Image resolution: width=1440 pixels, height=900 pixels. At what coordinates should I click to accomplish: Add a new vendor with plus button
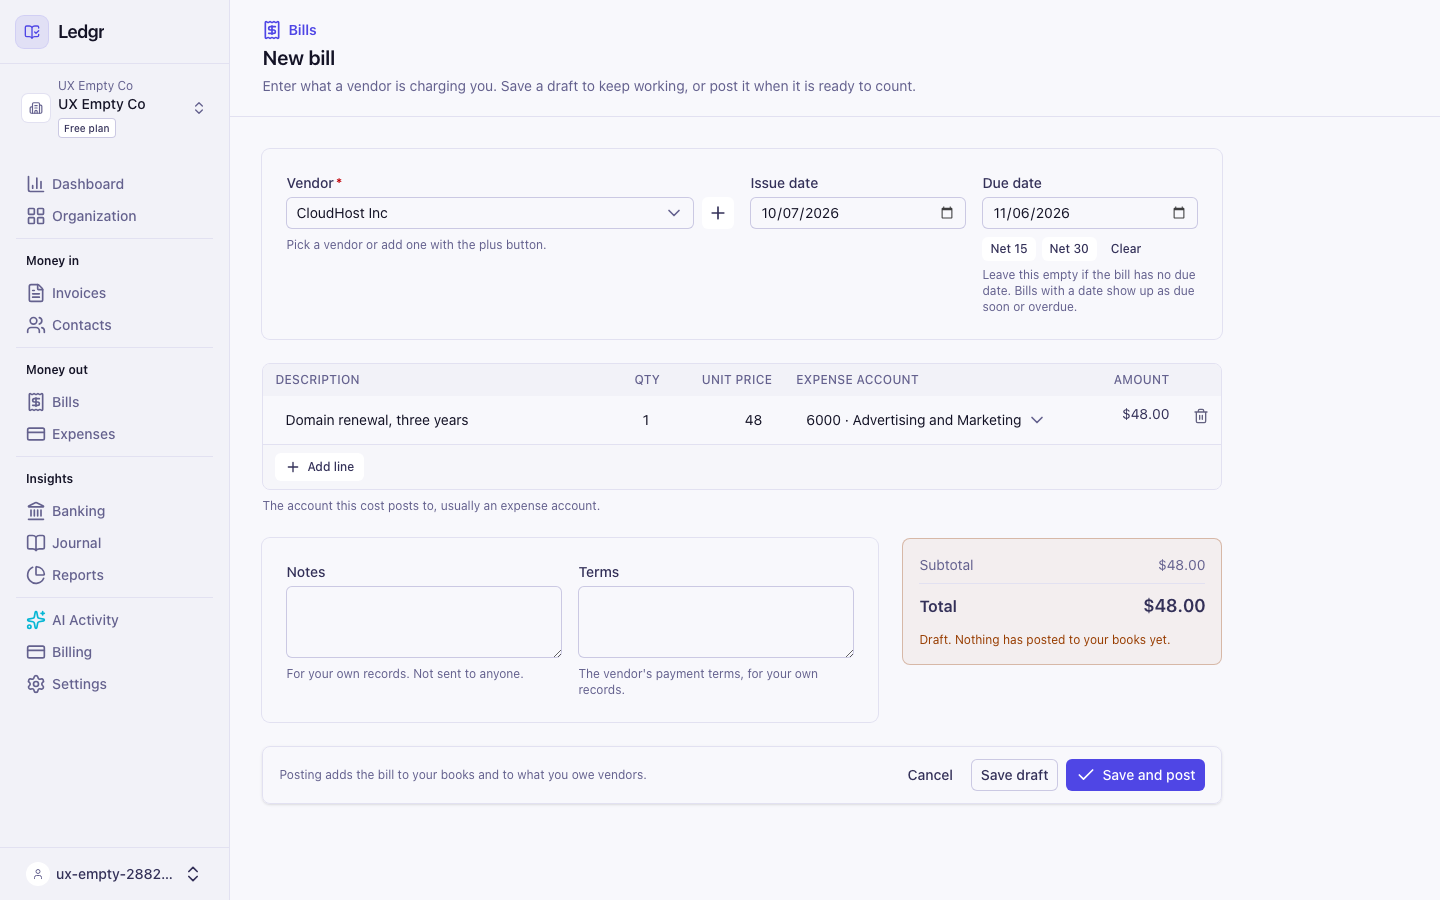pyautogui.click(x=718, y=213)
